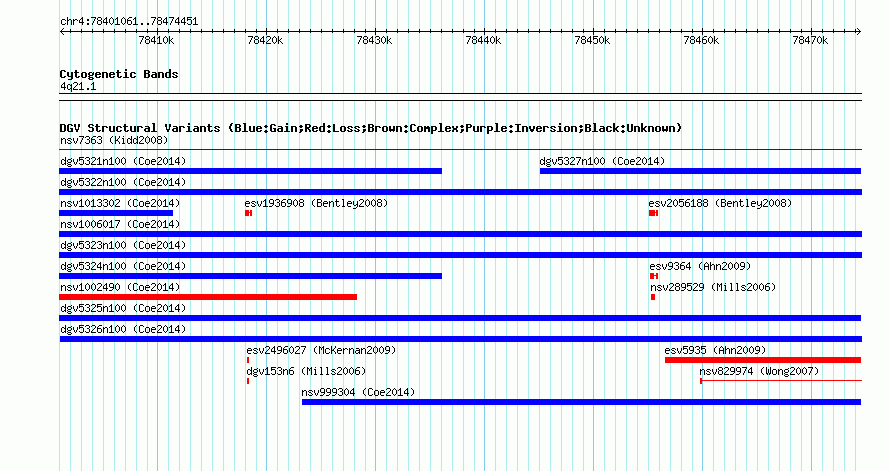
Task: Select the esv9364 (Ahn2009) label
Action: pyautogui.click(x=700, y=266)
